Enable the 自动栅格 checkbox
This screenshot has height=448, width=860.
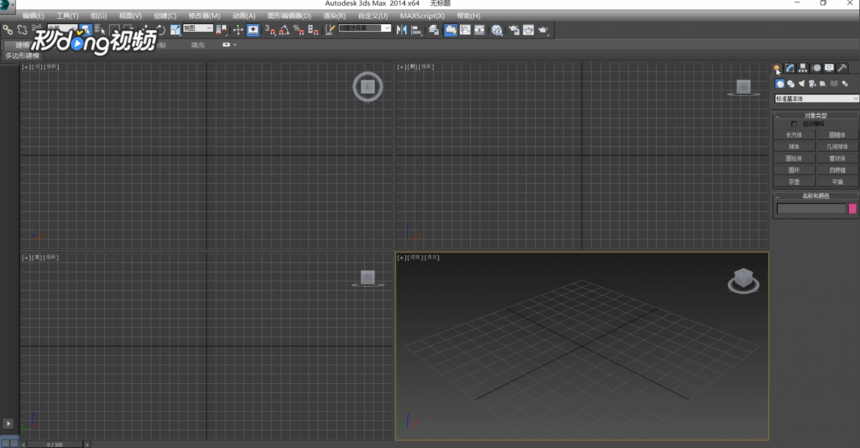794,124
